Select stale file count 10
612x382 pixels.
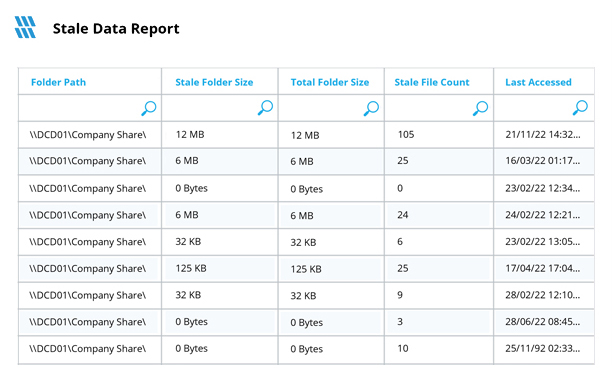[403, 348]
